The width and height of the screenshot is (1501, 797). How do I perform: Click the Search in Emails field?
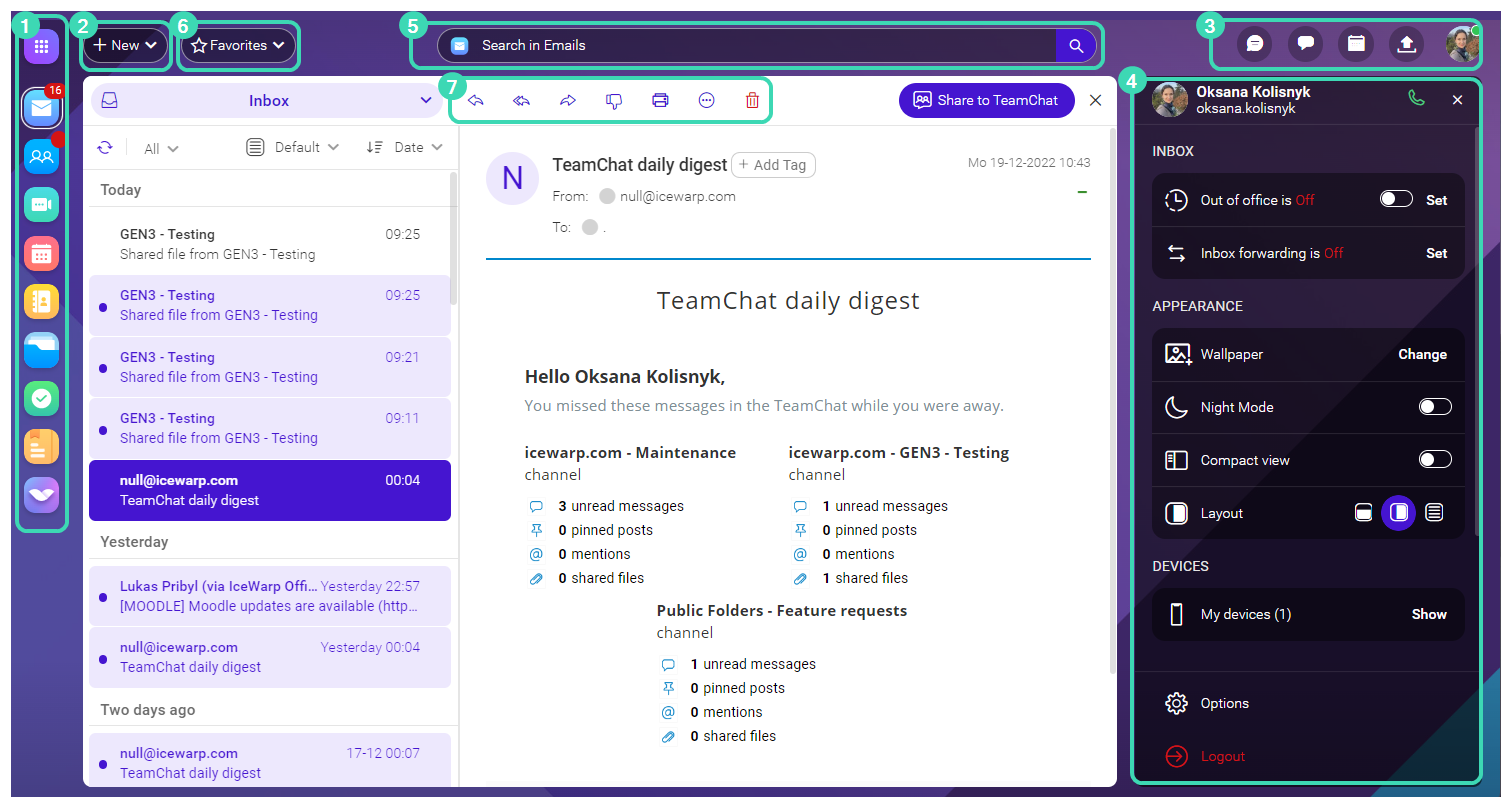pos(746,46)
